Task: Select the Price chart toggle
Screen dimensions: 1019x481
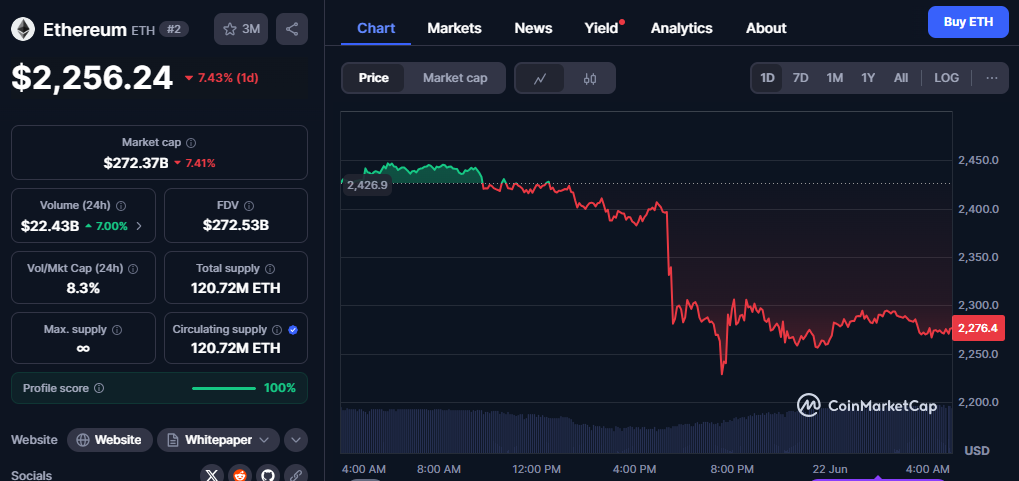Action: tap(374, 78)
